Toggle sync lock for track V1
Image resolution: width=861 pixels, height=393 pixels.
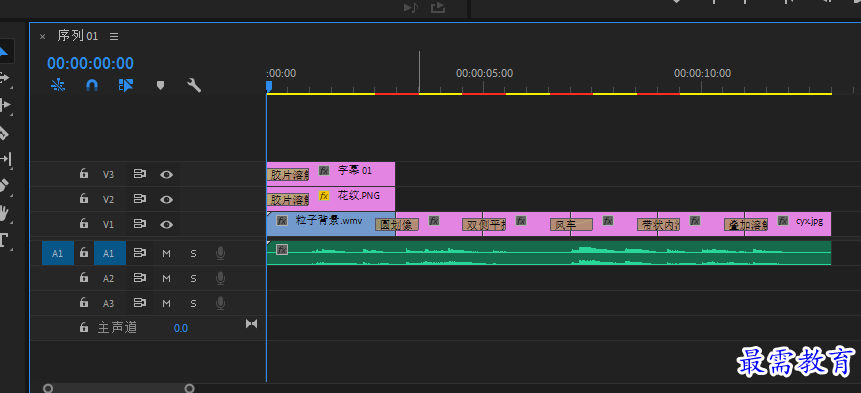[x=140, y=224]
